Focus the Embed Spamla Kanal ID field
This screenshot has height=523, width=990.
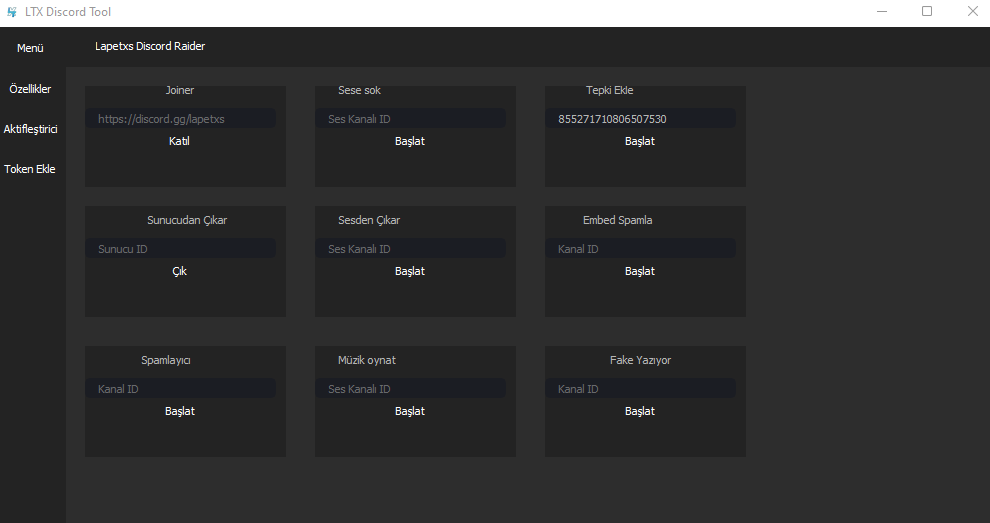click(x=640, y=249)
